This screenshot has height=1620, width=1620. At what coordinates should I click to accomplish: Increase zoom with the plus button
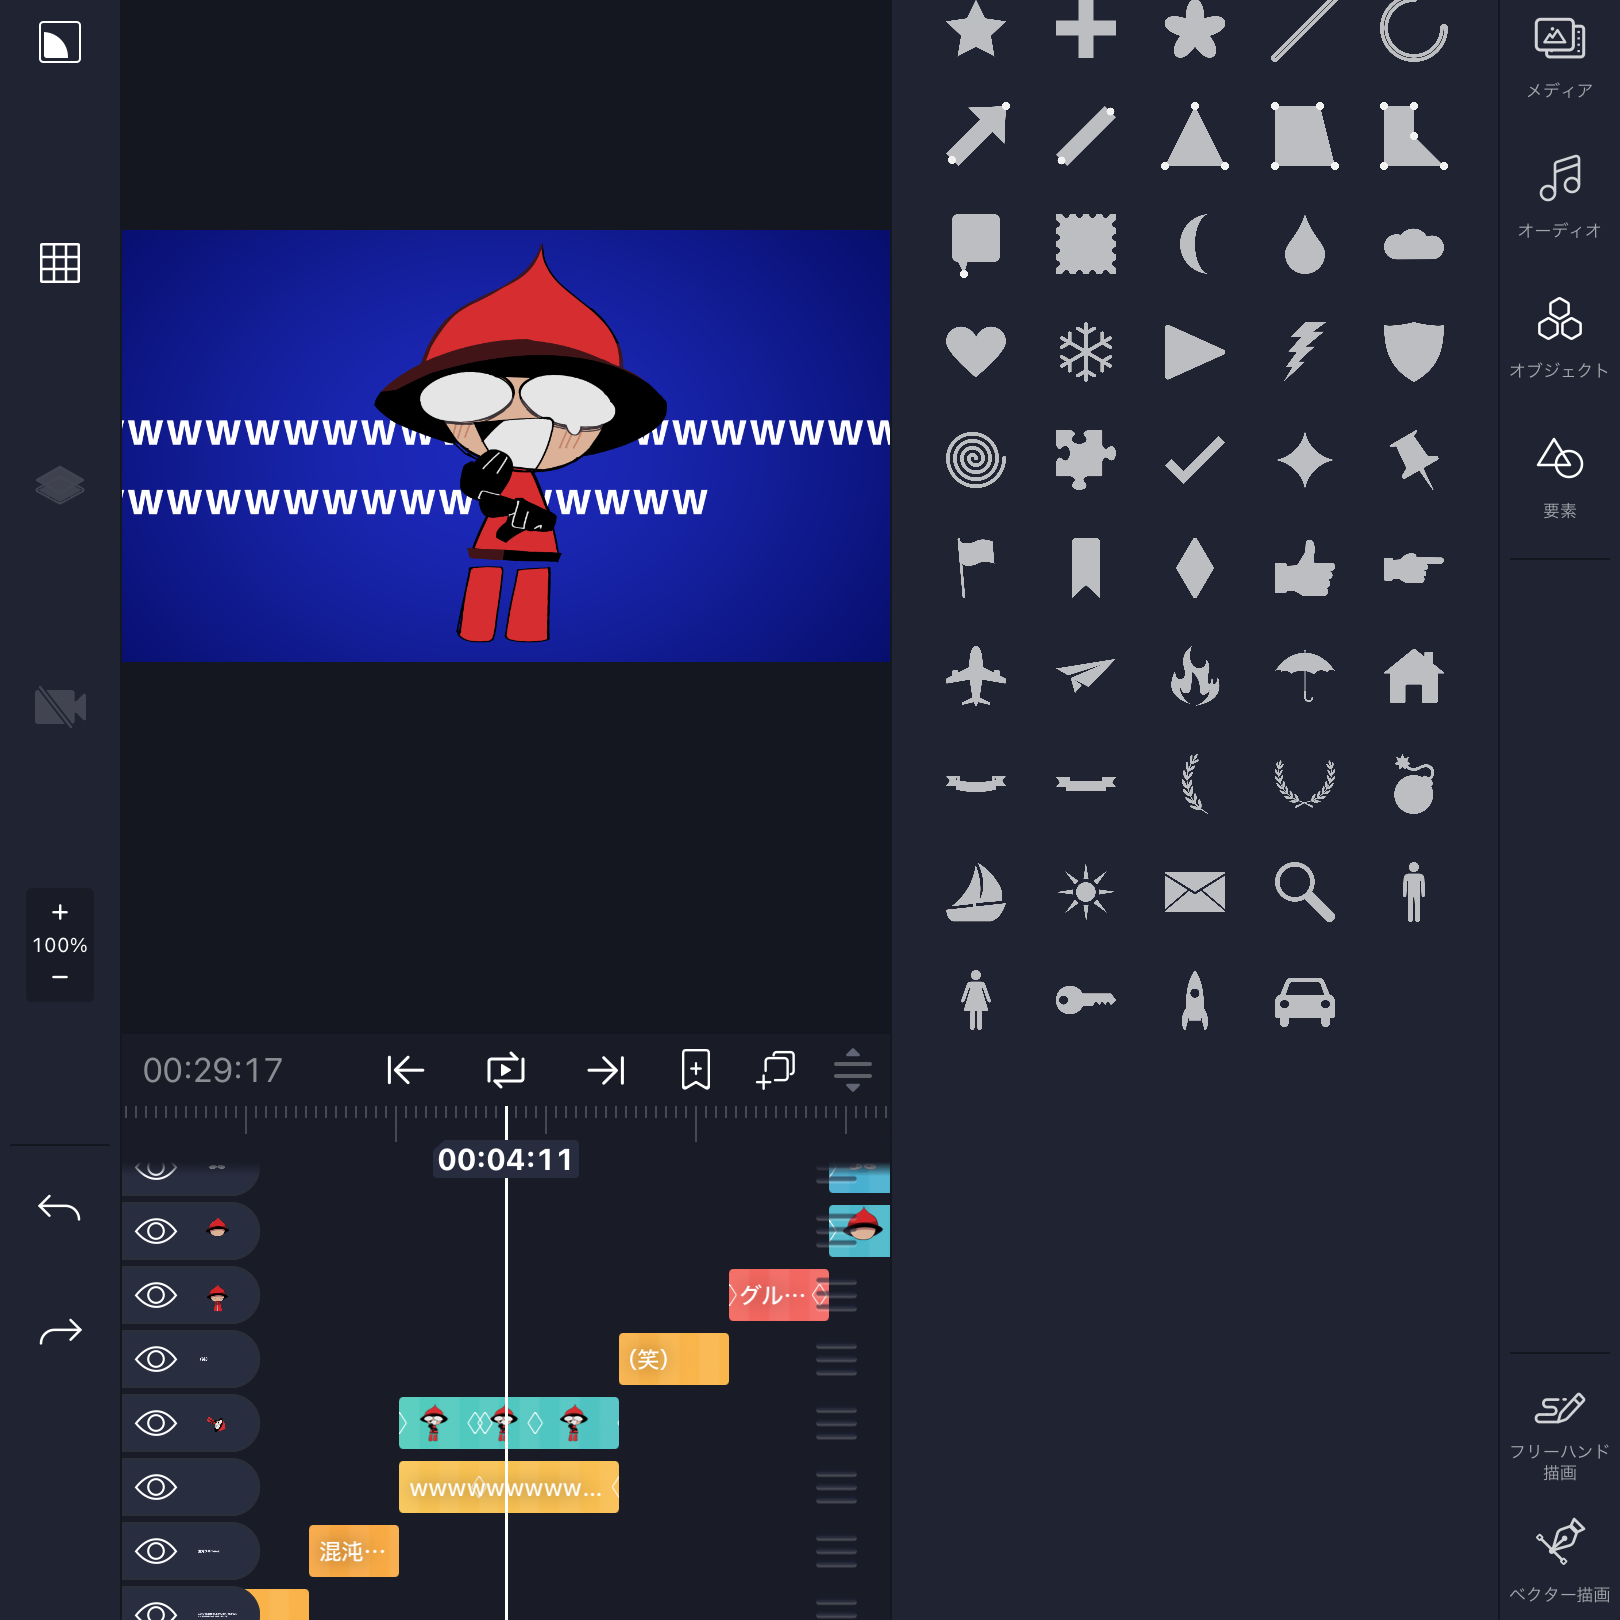click(60, 912)
